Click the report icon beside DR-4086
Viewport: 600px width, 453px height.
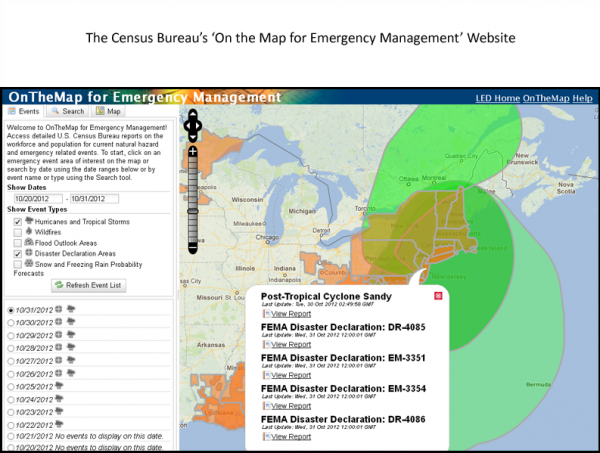point(267,436)
